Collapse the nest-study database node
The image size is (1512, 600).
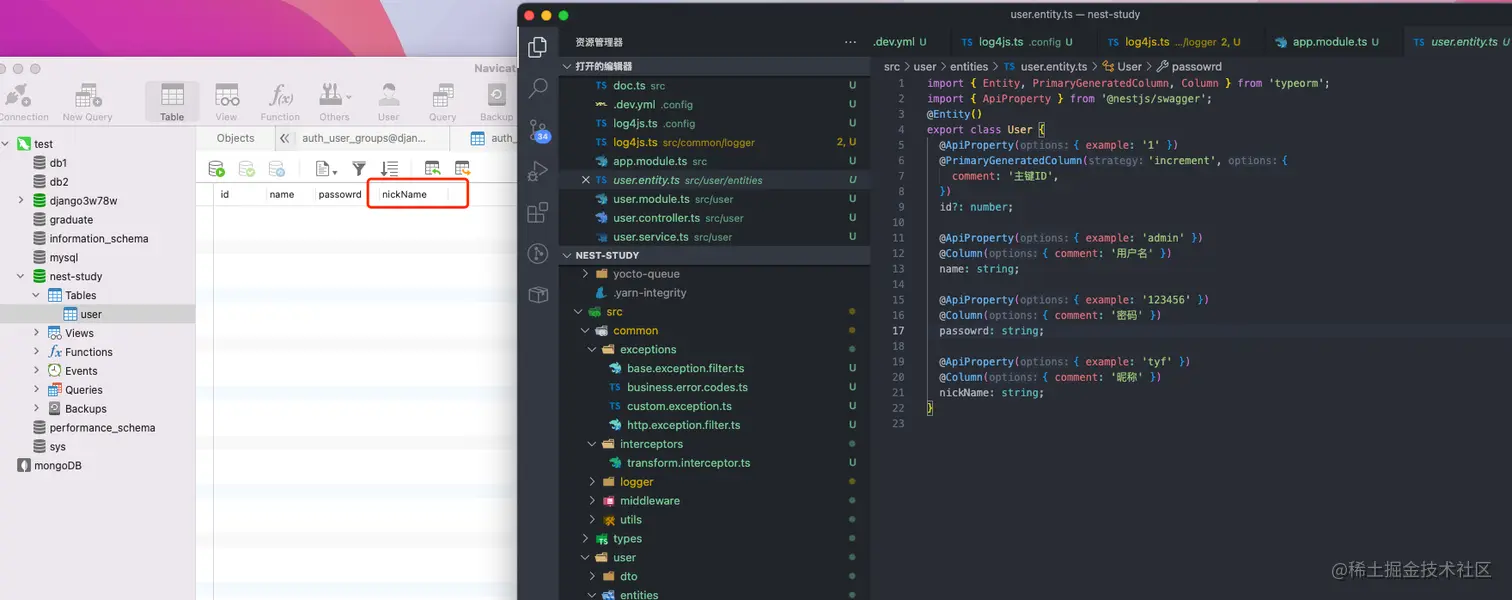click(21, 276)
